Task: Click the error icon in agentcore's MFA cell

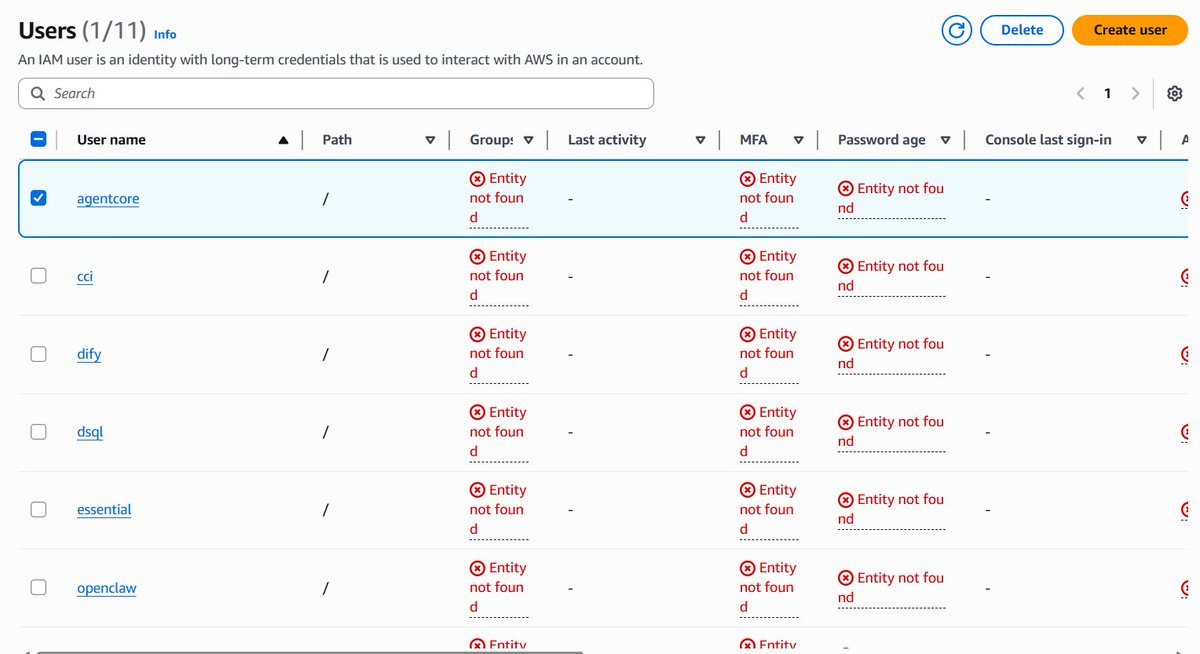Action: pyautogui.click(x=748, y=179)
